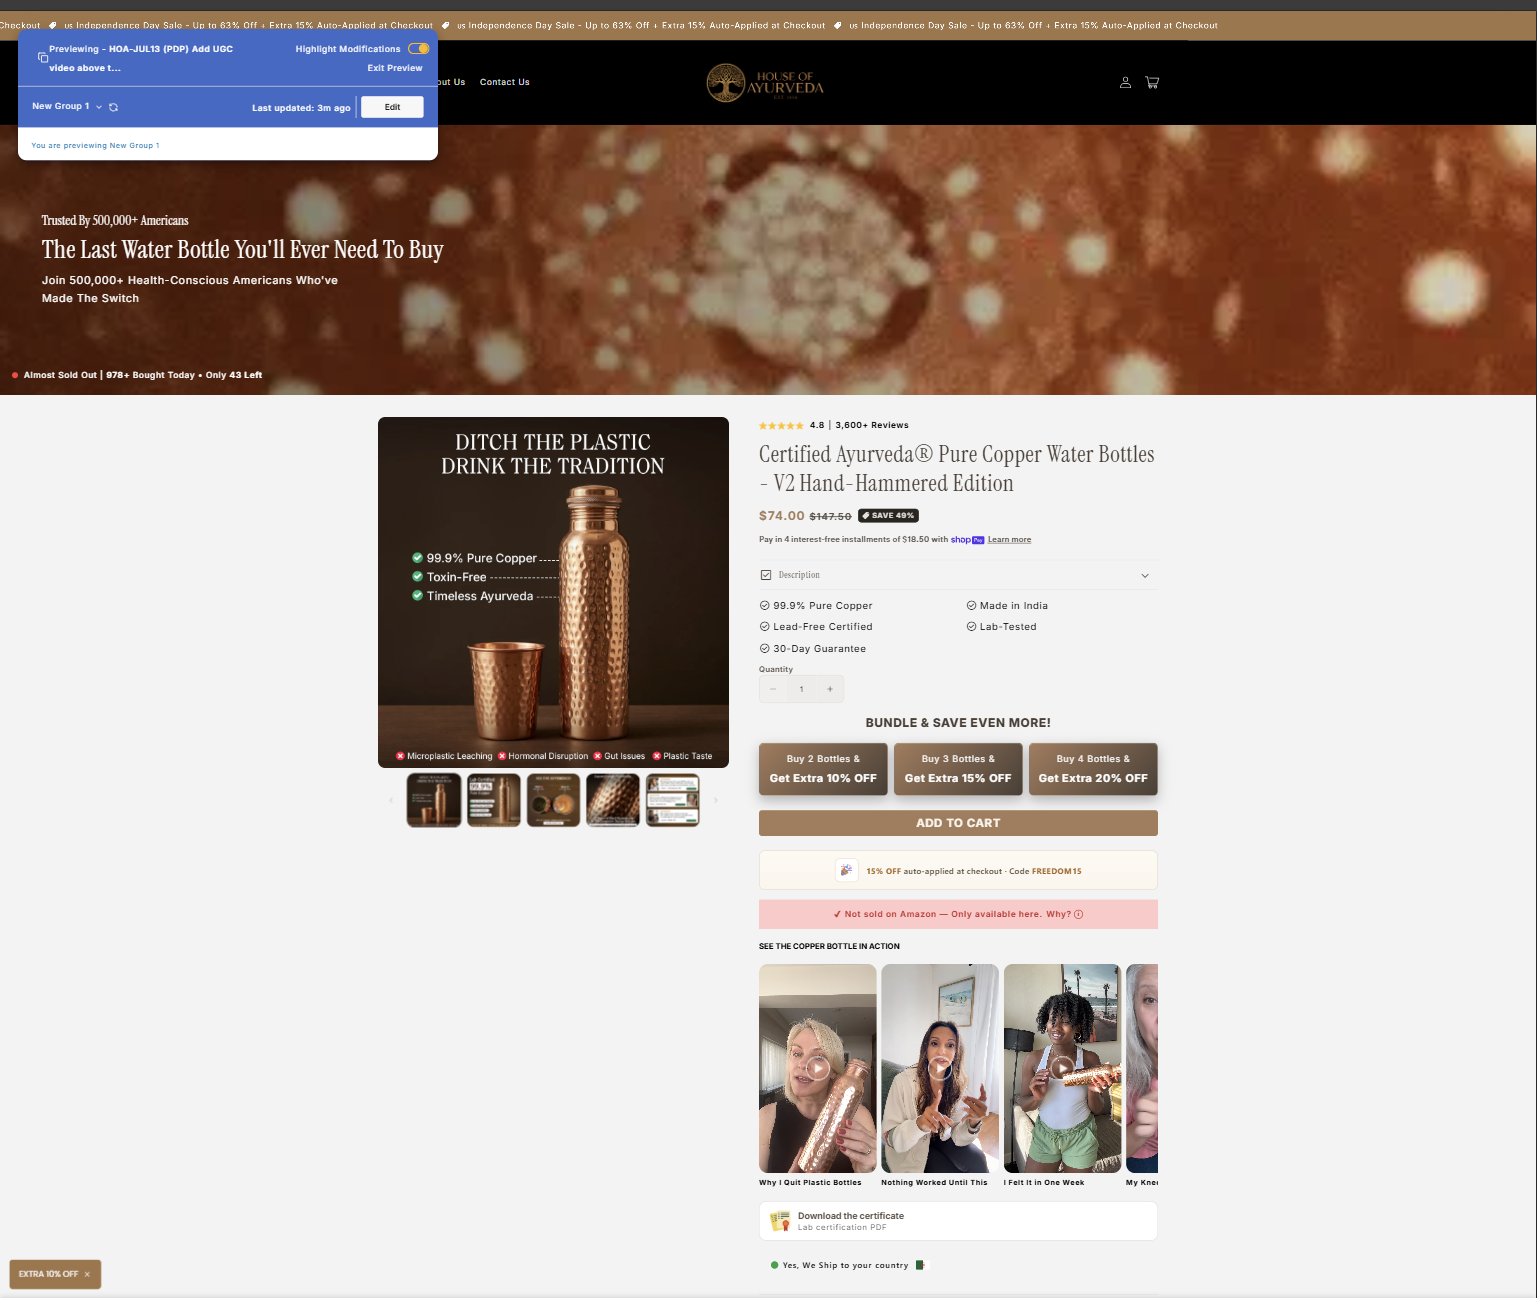Select the fourth product thumbnail image

point(613,800)
